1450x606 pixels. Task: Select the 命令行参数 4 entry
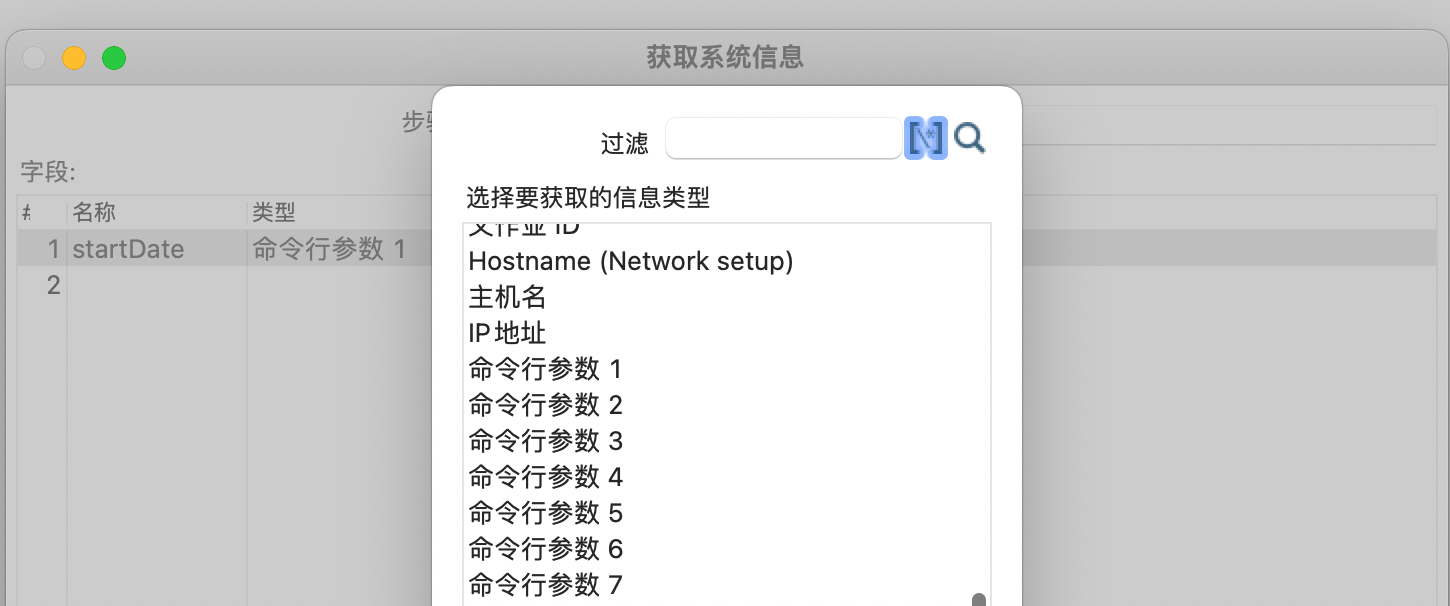545,477
